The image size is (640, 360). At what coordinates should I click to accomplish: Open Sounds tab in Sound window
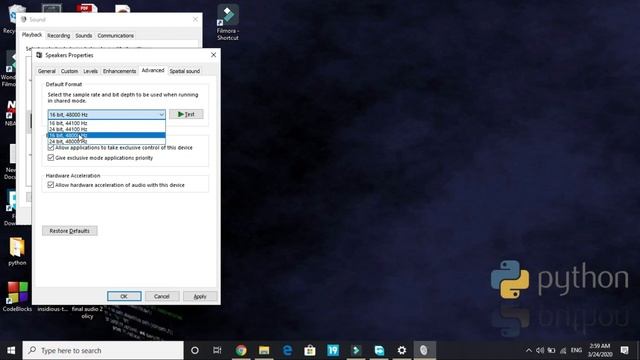(84, 36)
